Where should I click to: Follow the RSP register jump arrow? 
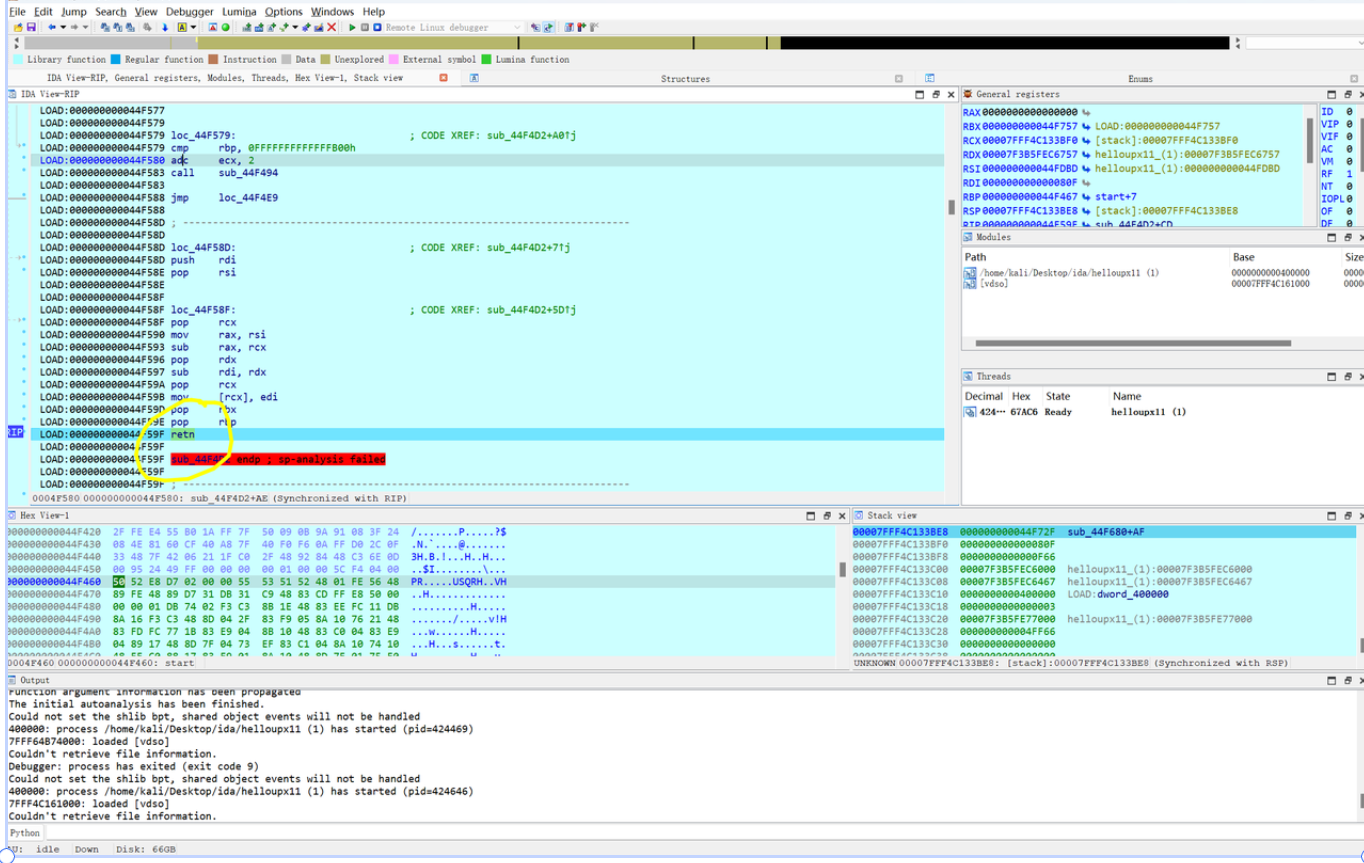click(1087, 211)
